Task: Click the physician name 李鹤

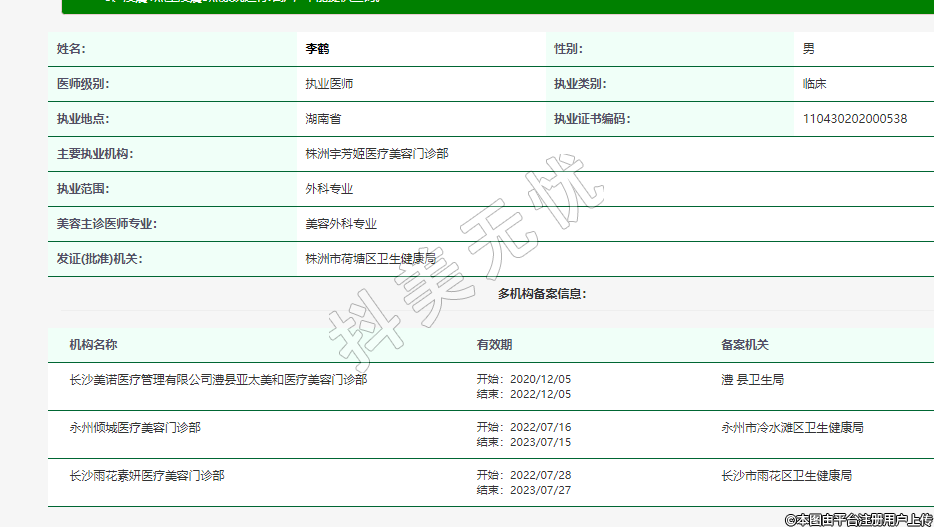Action: point(317,49)
